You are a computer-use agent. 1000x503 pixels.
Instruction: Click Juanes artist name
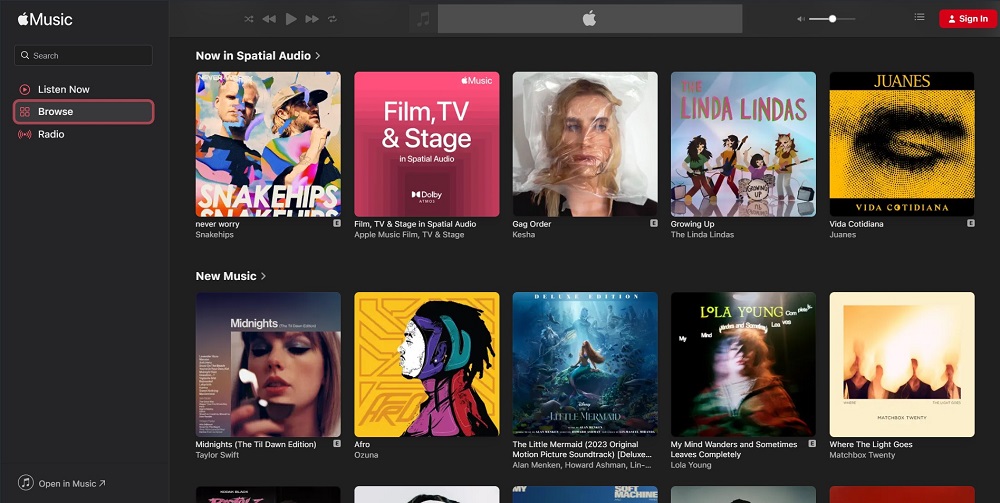pyautogui.click(x=842, y=235)
